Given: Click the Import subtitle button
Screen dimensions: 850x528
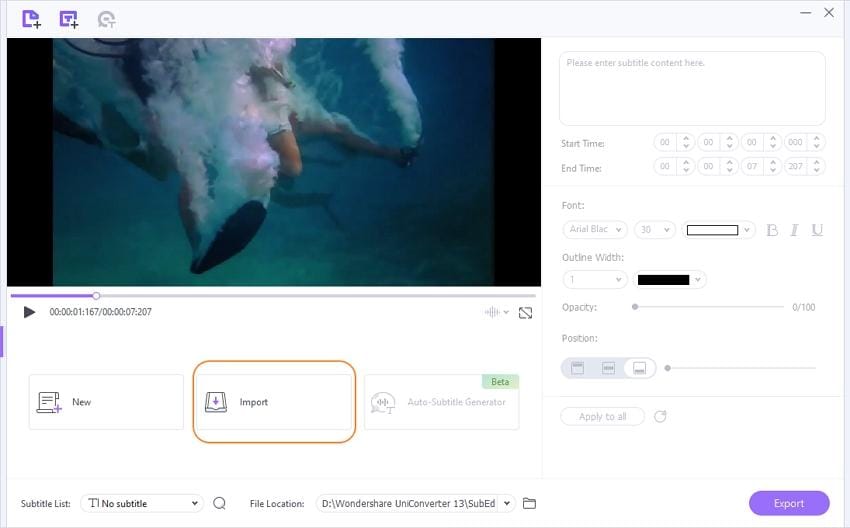Looking at the screenshot, I should click(274, 402).
